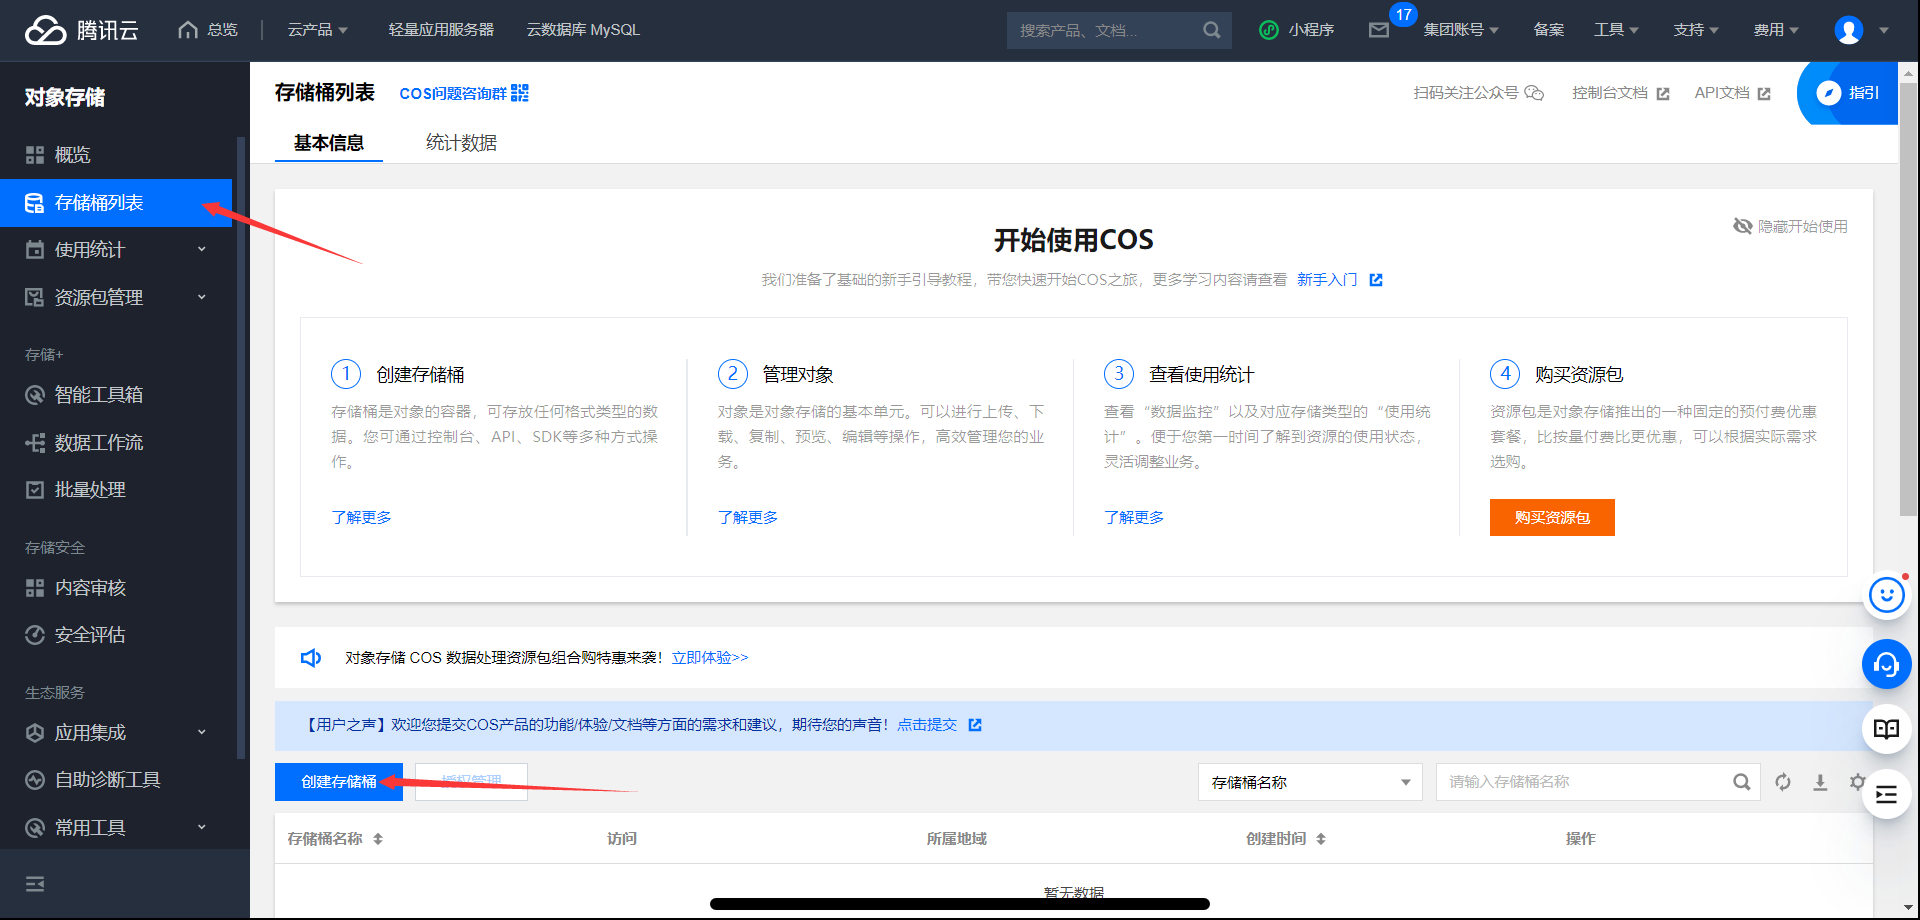
Task: Contact customer service via headset icon
Action: click(x=1886, y=664)
